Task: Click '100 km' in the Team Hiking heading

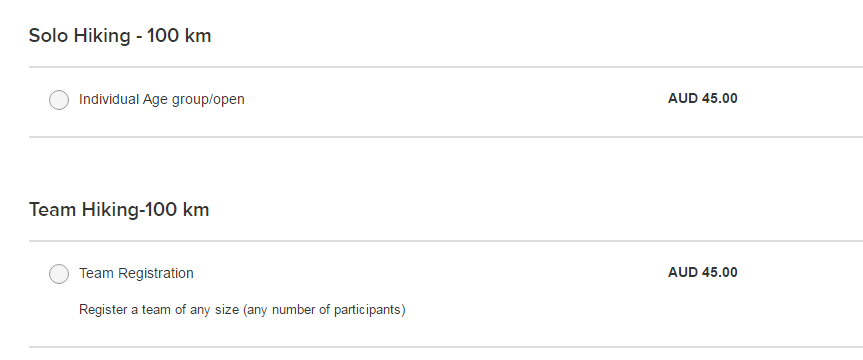Action: click(x=177, y=210)
